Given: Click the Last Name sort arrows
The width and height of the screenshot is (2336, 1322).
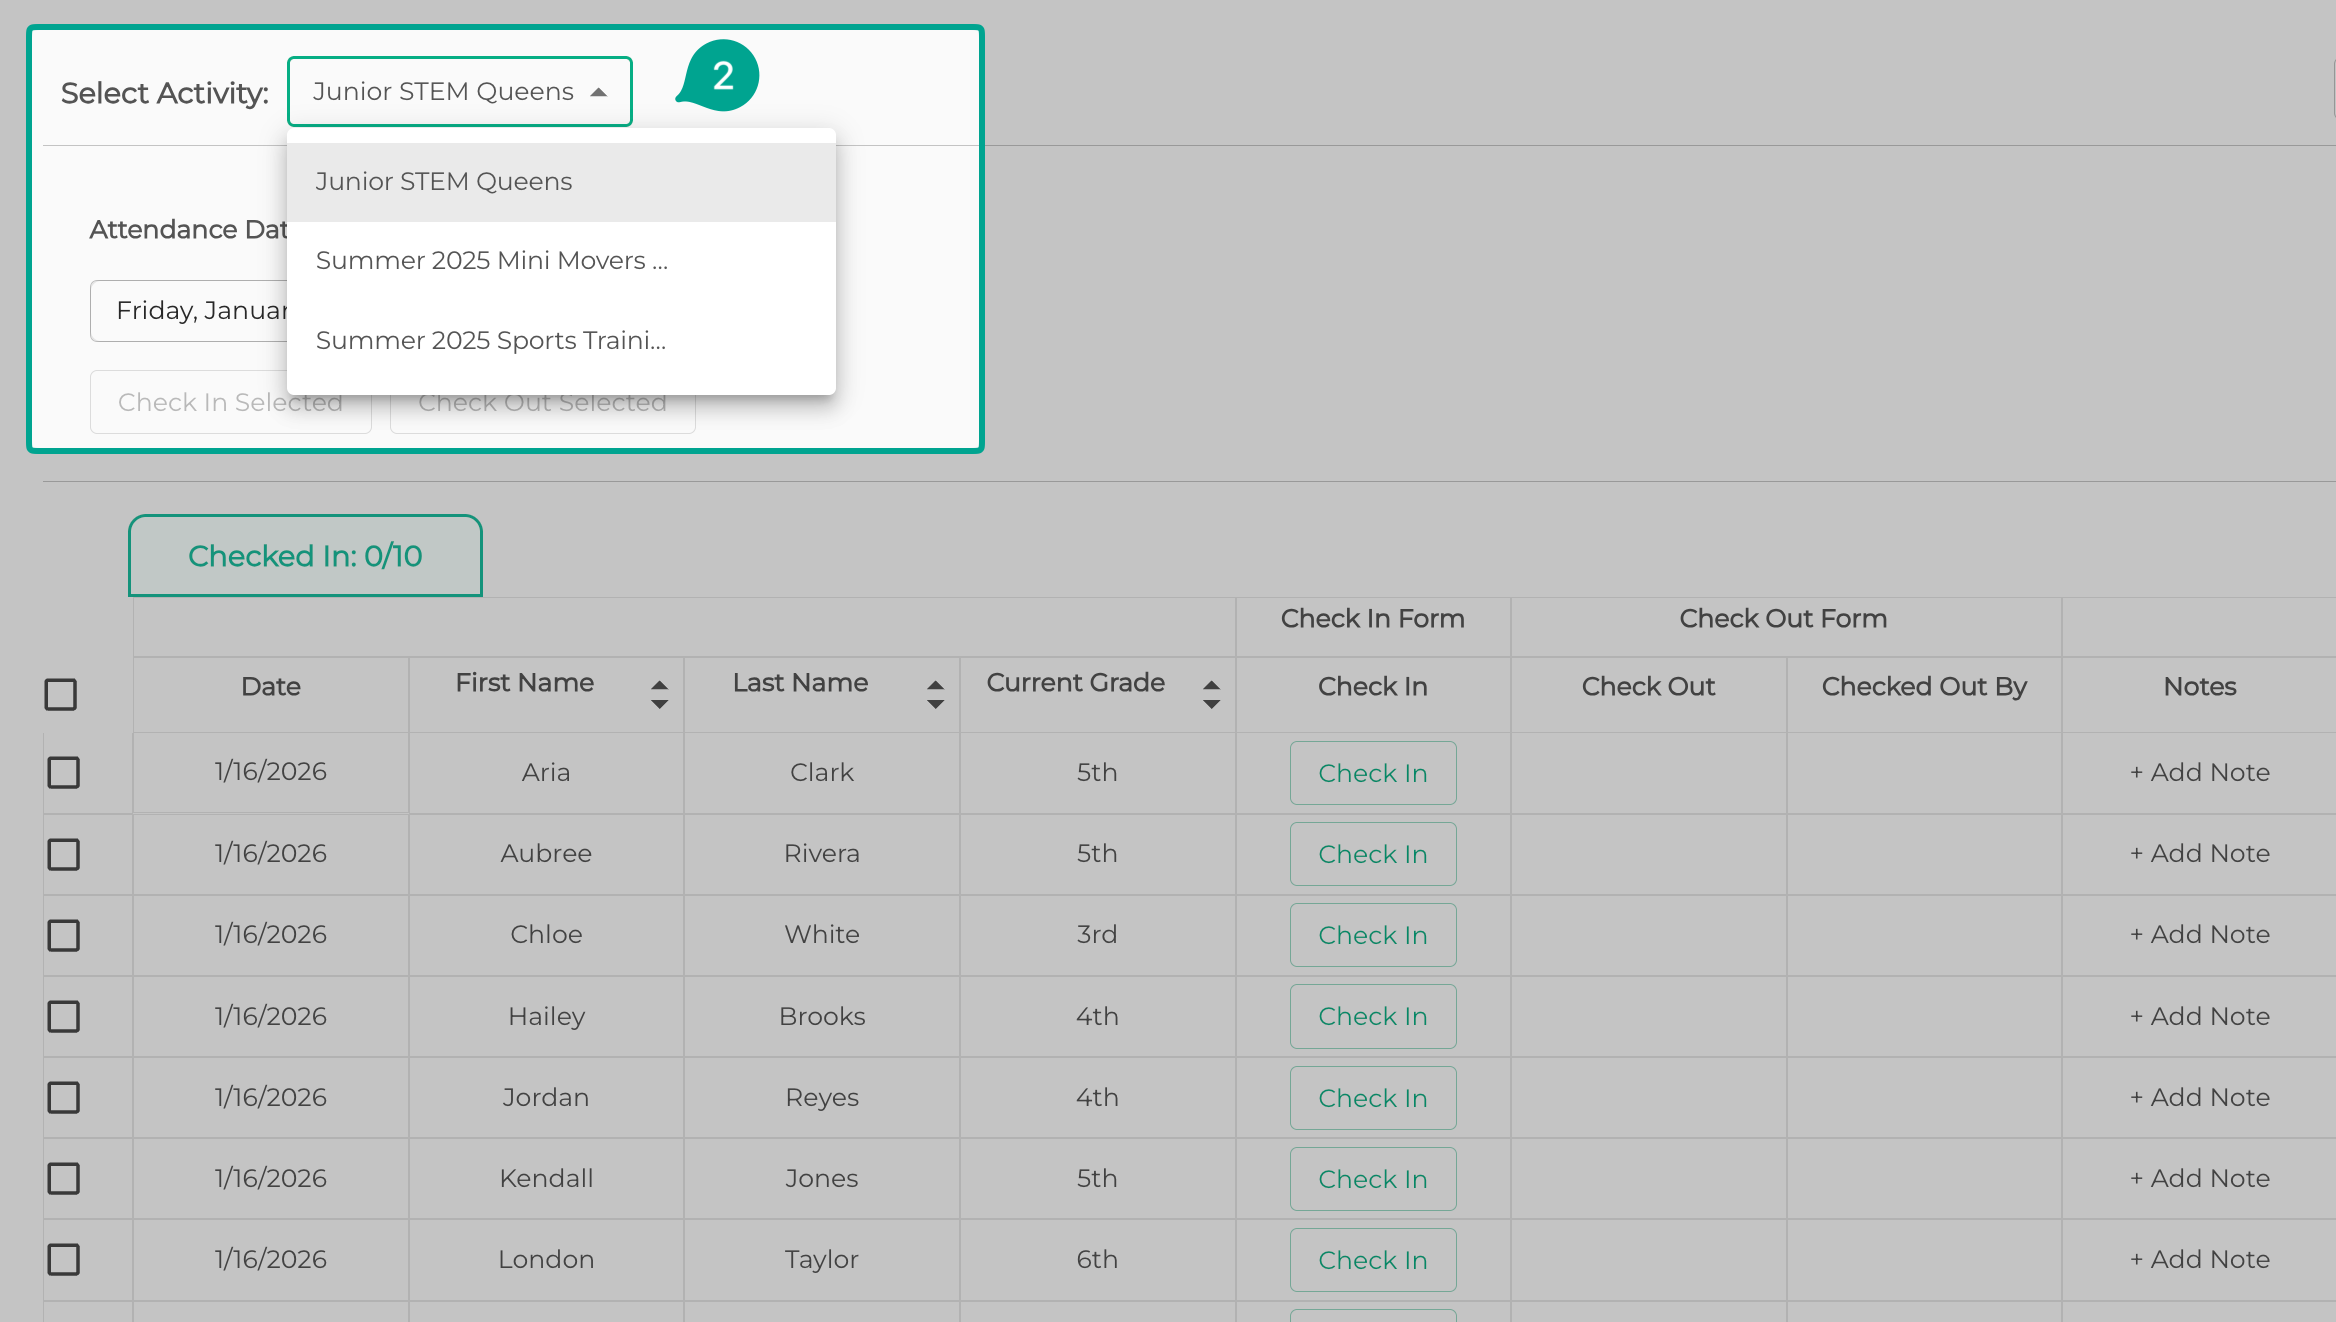Looking at the screenshot, I should [935, 694].
